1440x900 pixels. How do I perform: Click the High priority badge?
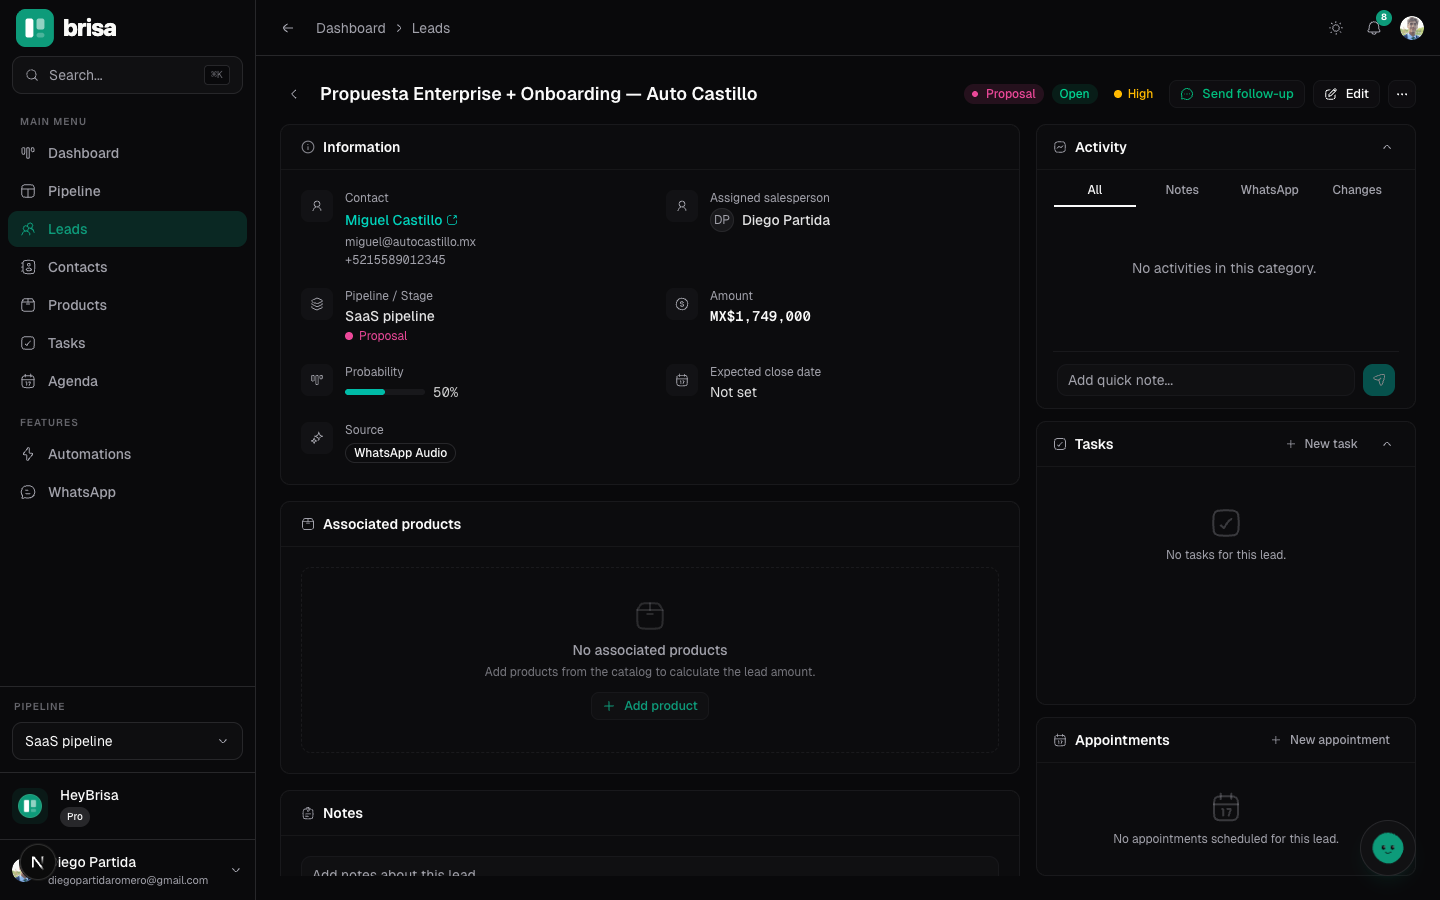point(1133,94)
